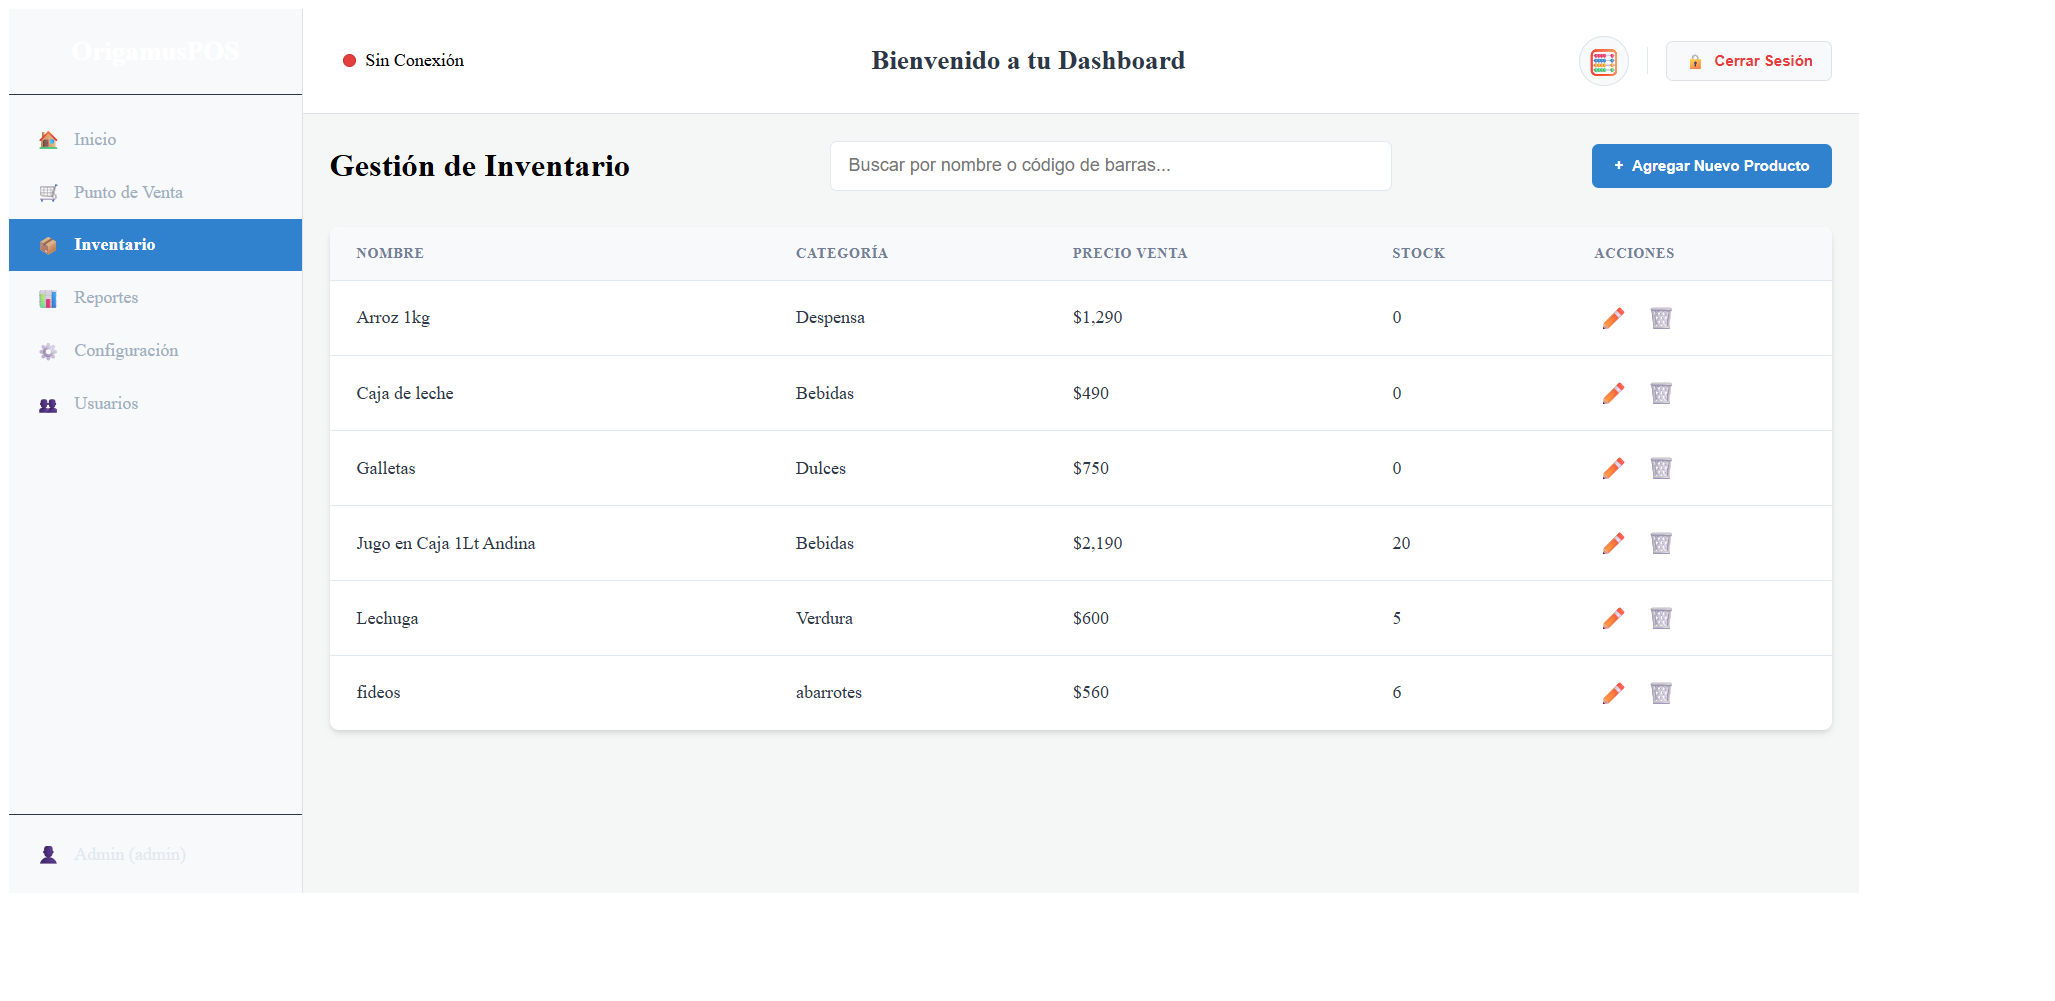2055x1001 pixels.
Task: Click Agregar Nuevo Producto button
Action: pos(1711,166)
